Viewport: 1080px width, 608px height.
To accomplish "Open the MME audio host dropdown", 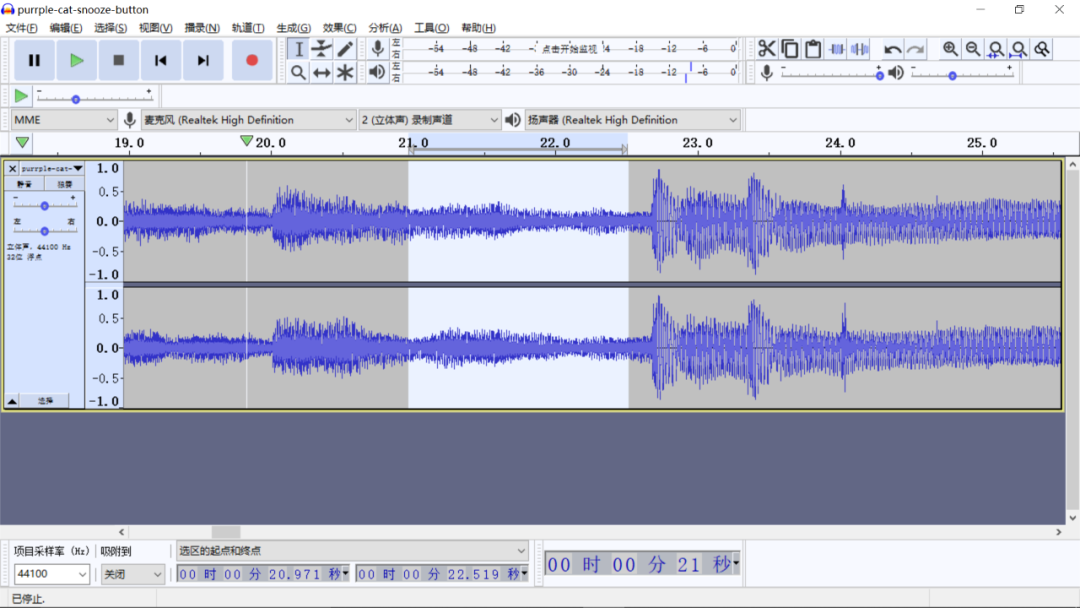I will click(63, 120).
